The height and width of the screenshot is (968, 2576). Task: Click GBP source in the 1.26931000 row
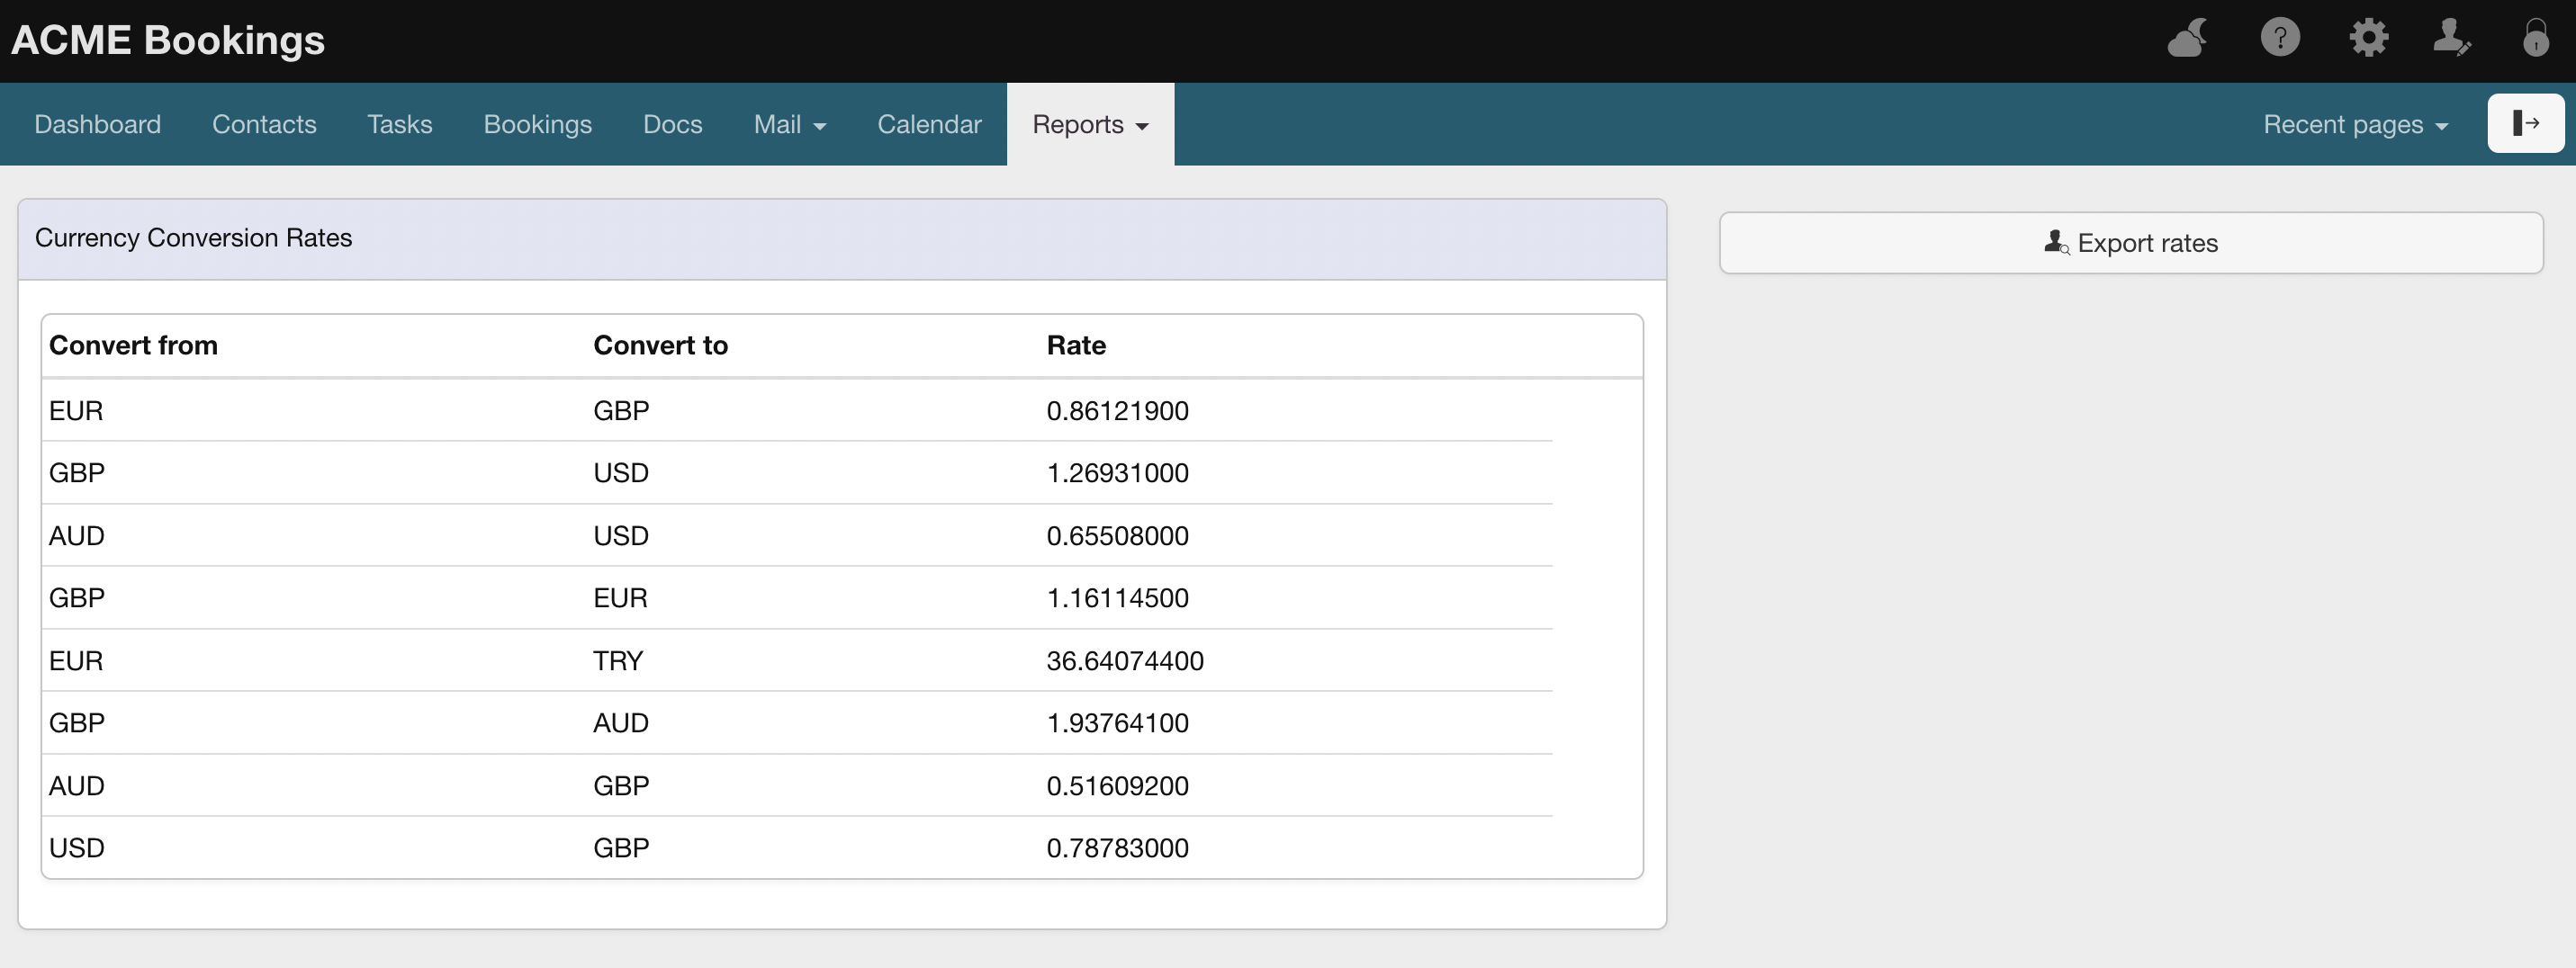(x=77, y=473)
